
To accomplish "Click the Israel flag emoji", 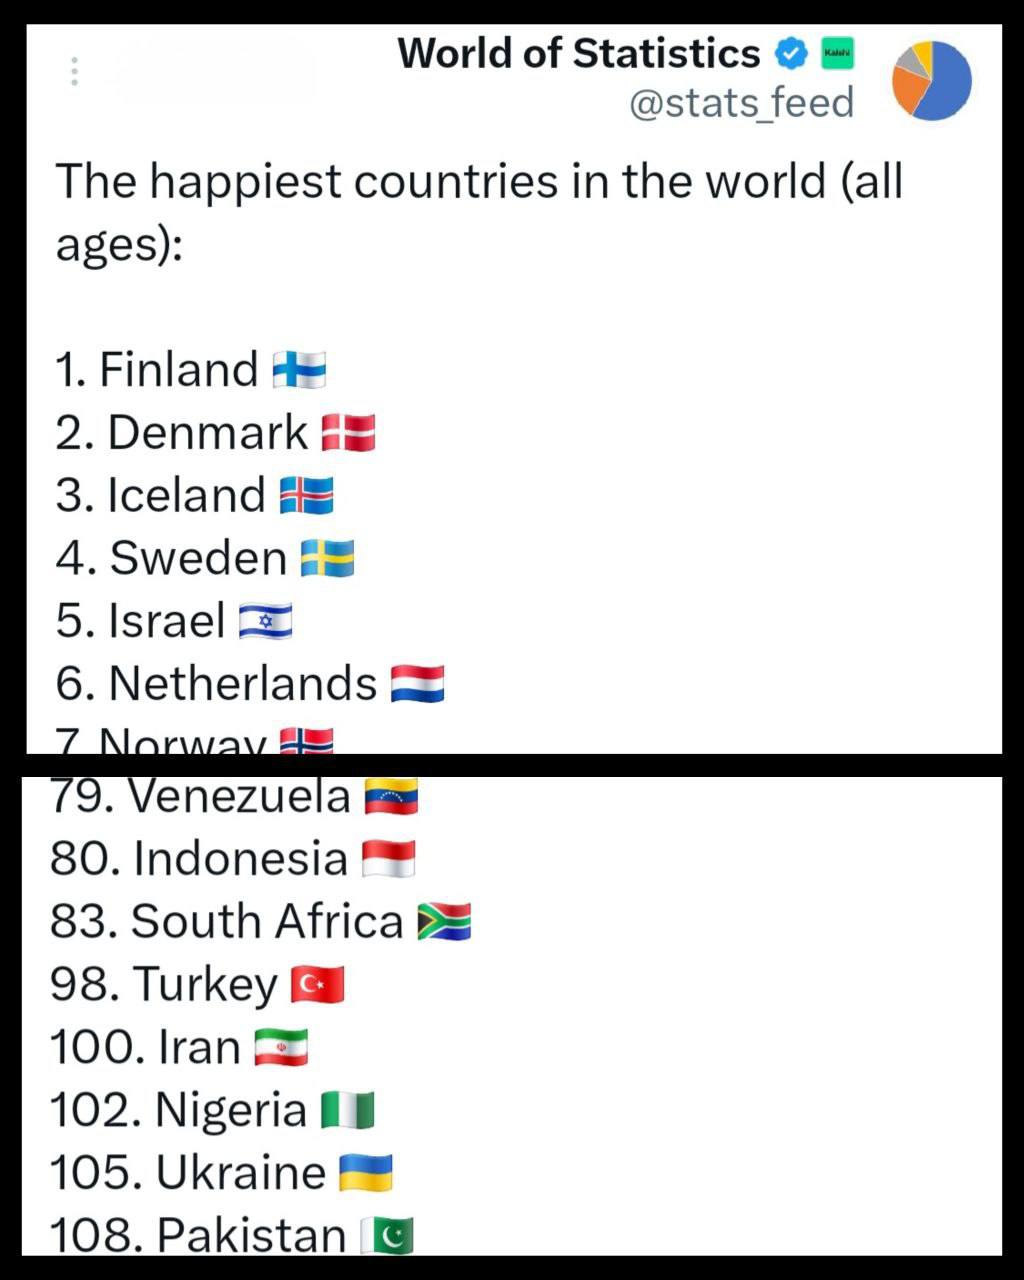I will click(x=266, y=622).
